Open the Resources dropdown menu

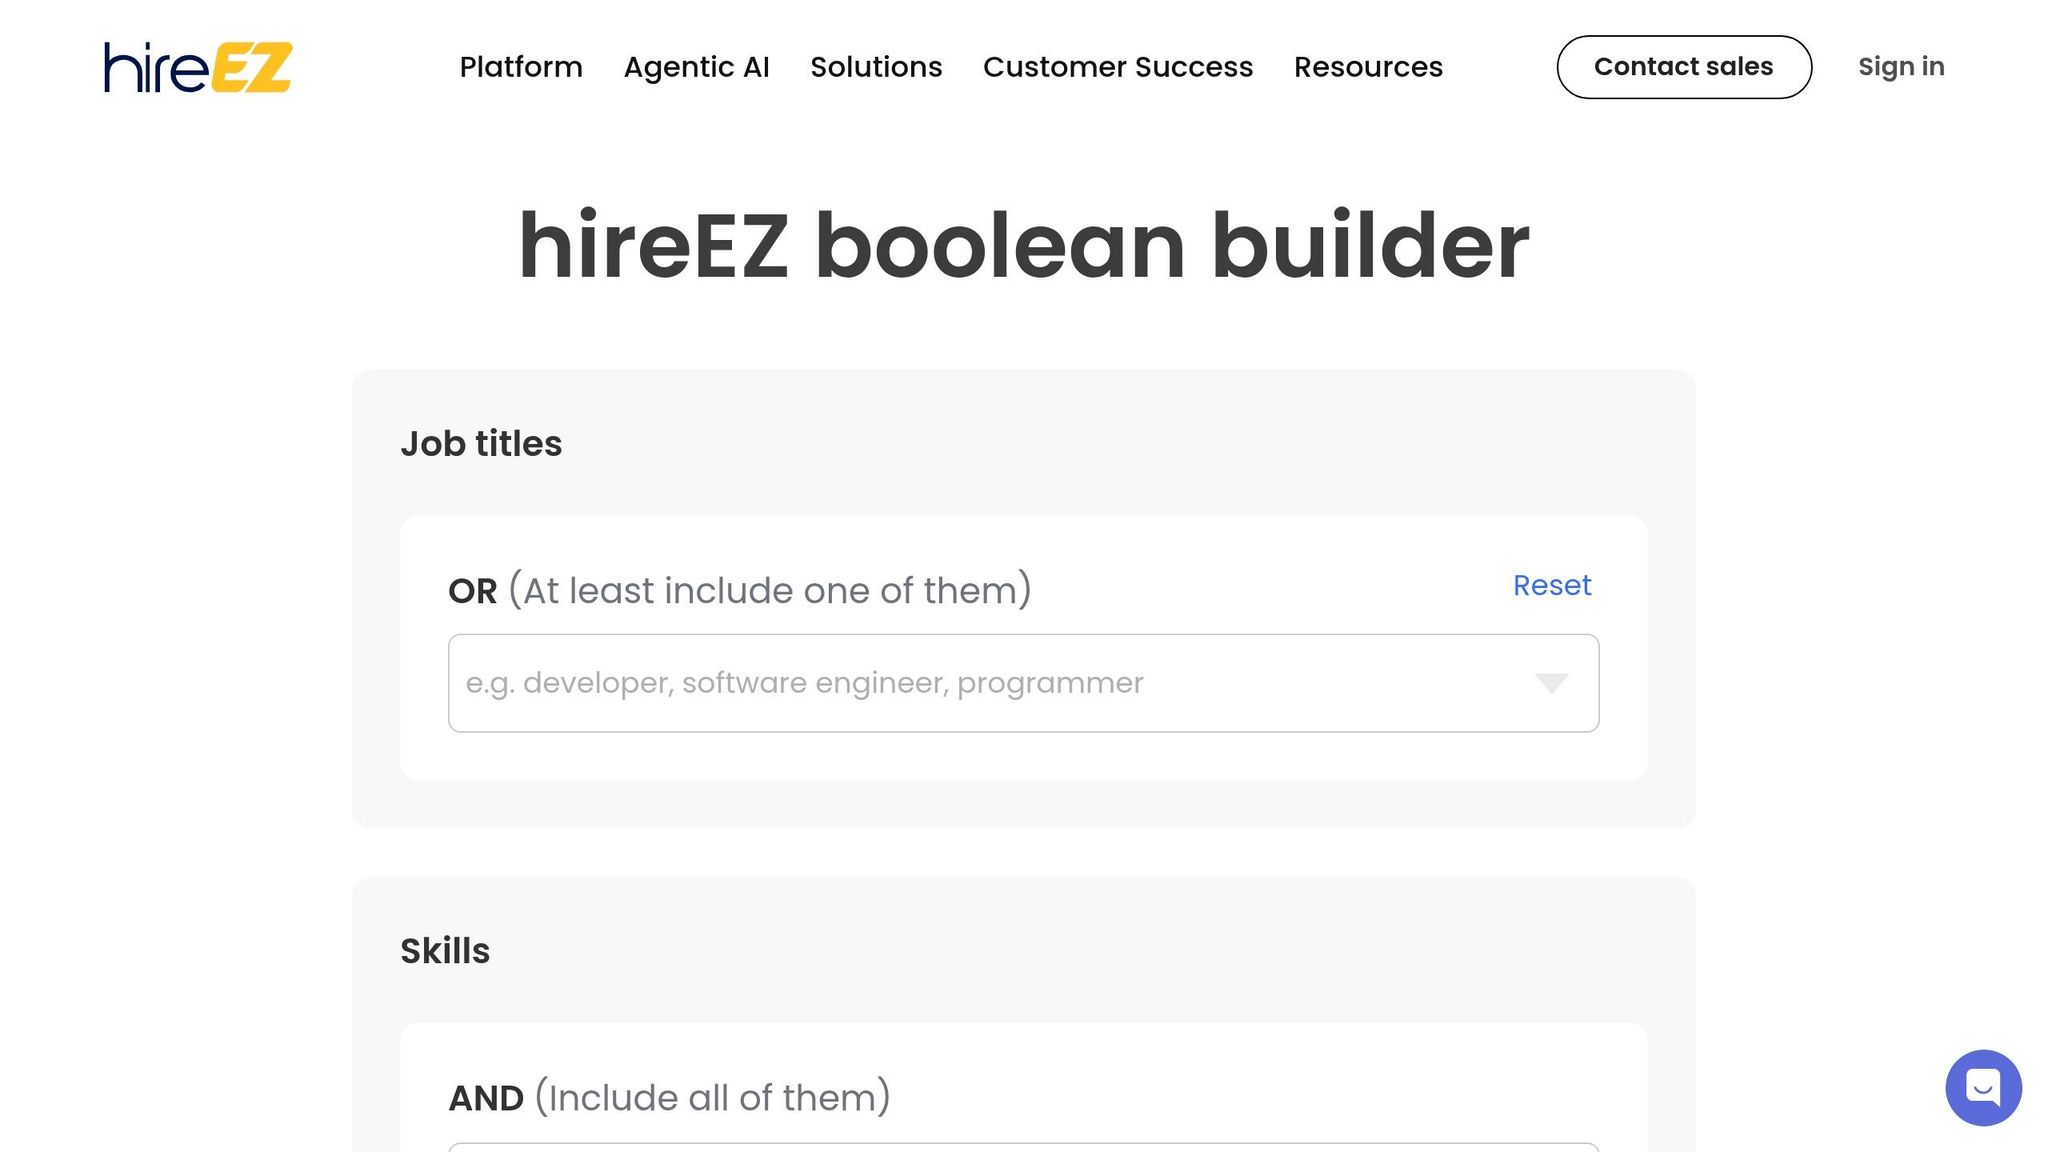[1367, 67]
